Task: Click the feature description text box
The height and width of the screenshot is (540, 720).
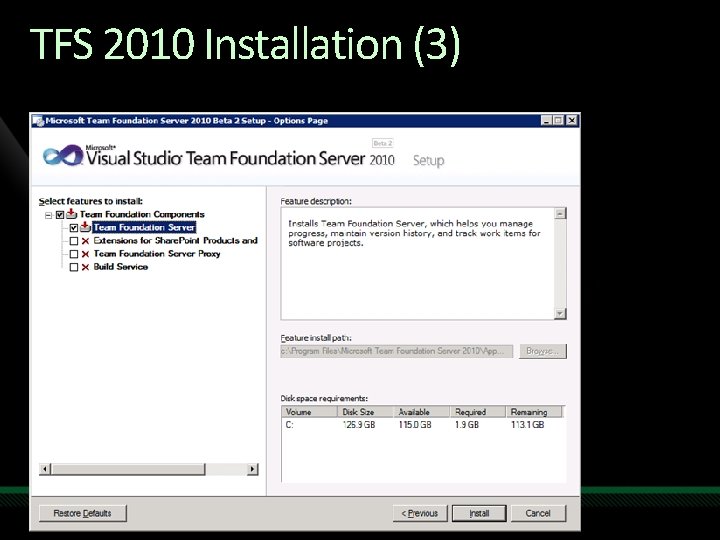Action: point(417,264)
